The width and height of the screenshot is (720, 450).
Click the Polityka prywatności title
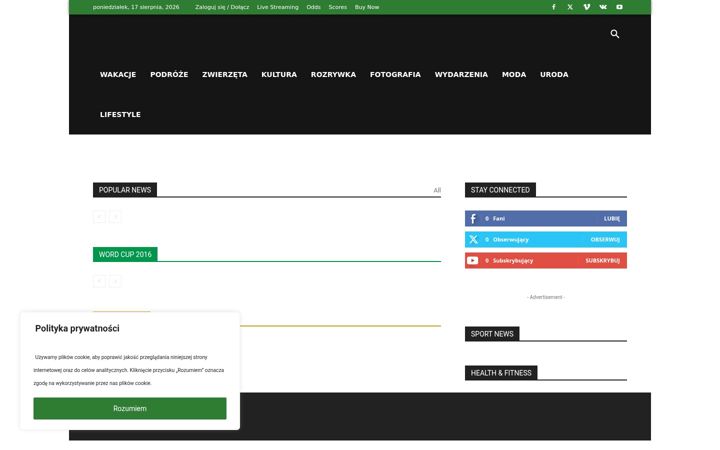(x=77, y=329)
